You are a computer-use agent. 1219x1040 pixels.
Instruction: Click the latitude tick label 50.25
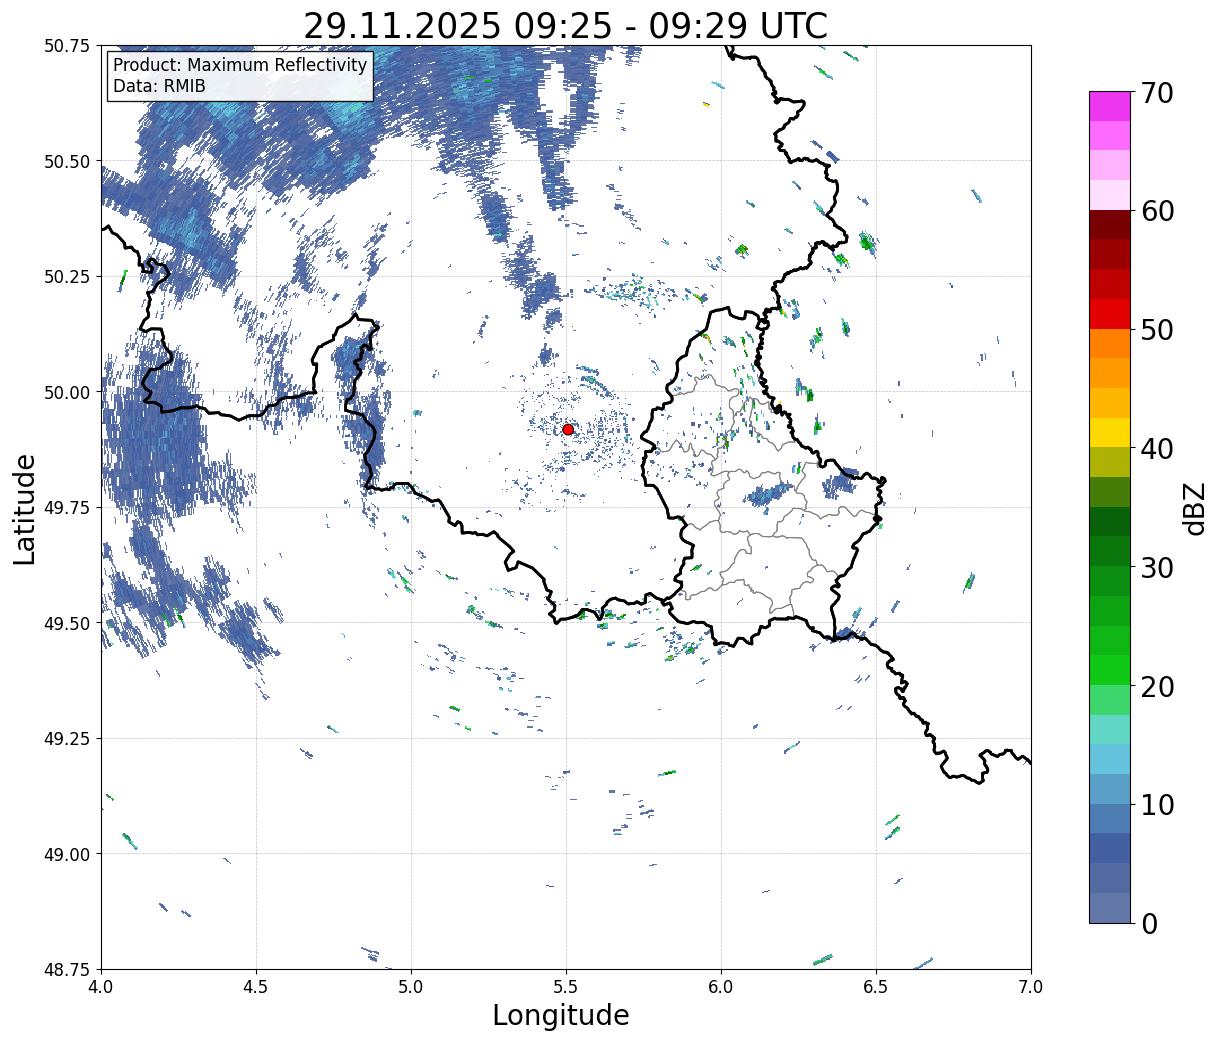[67, 277]
